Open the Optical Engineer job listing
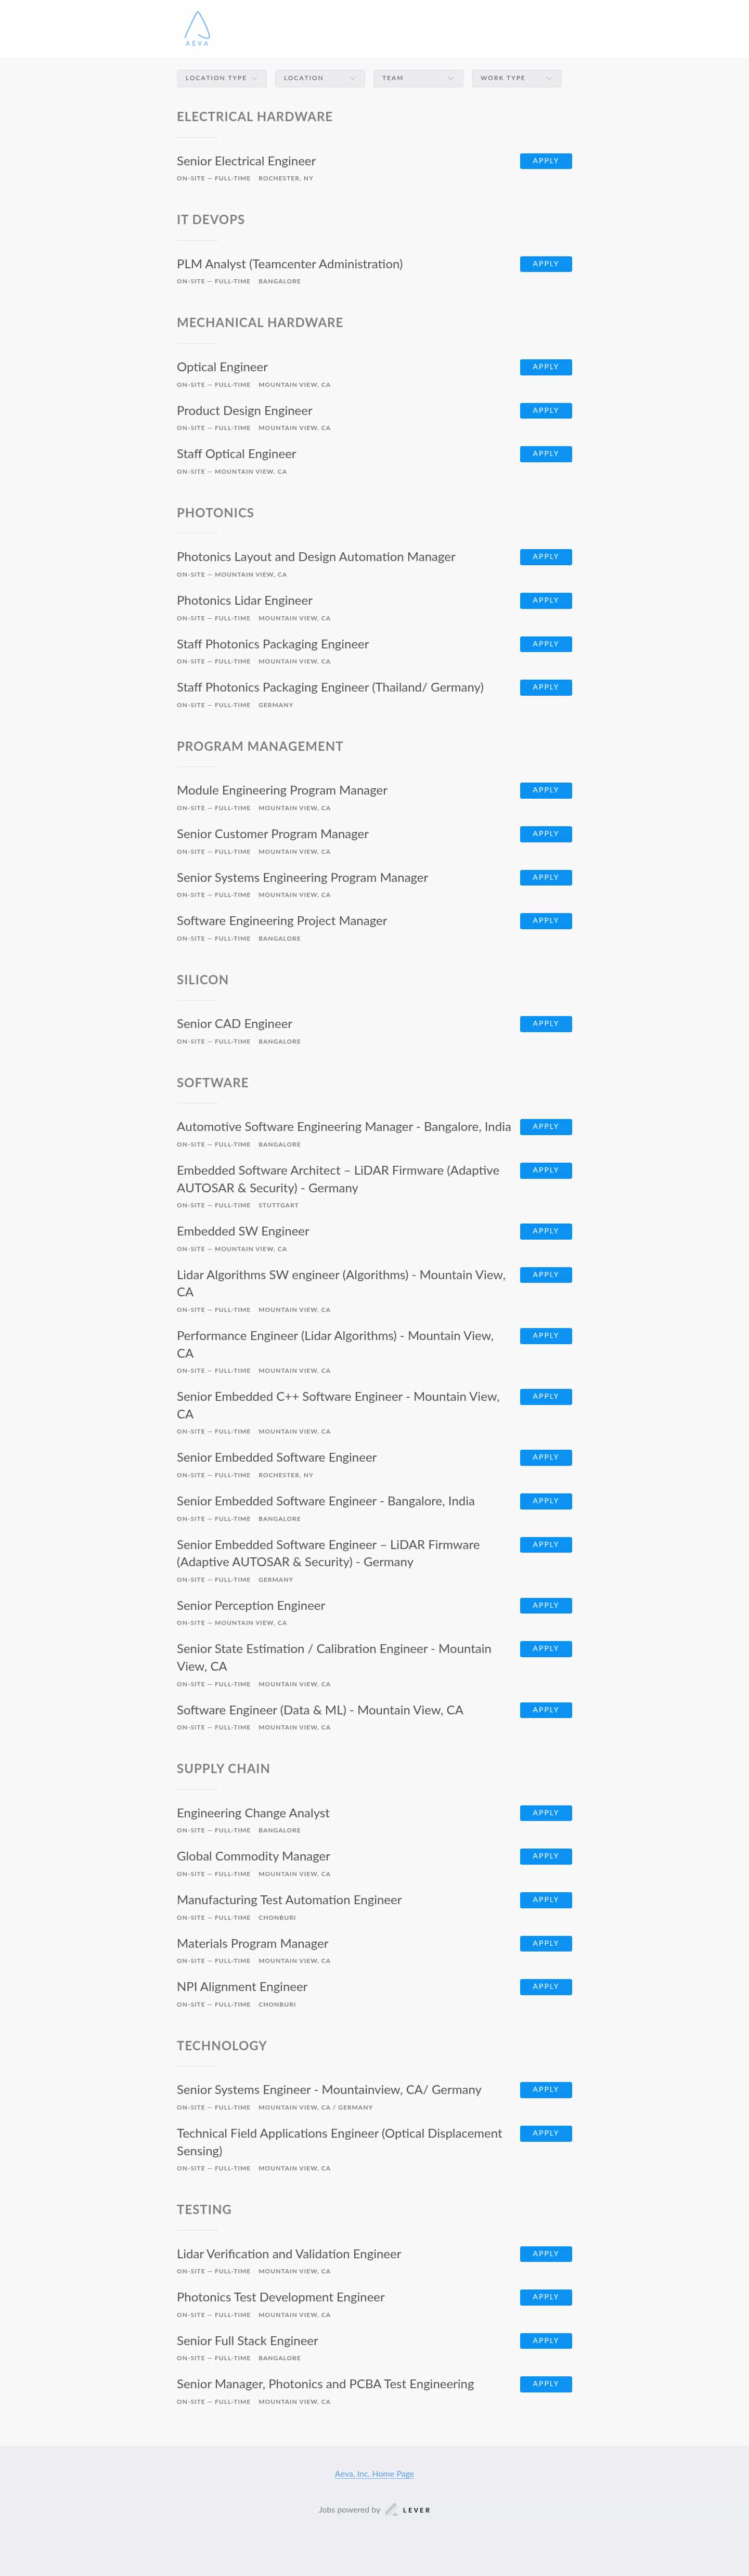The height and width of the screenshot is (2576, 749). (222, 367)
